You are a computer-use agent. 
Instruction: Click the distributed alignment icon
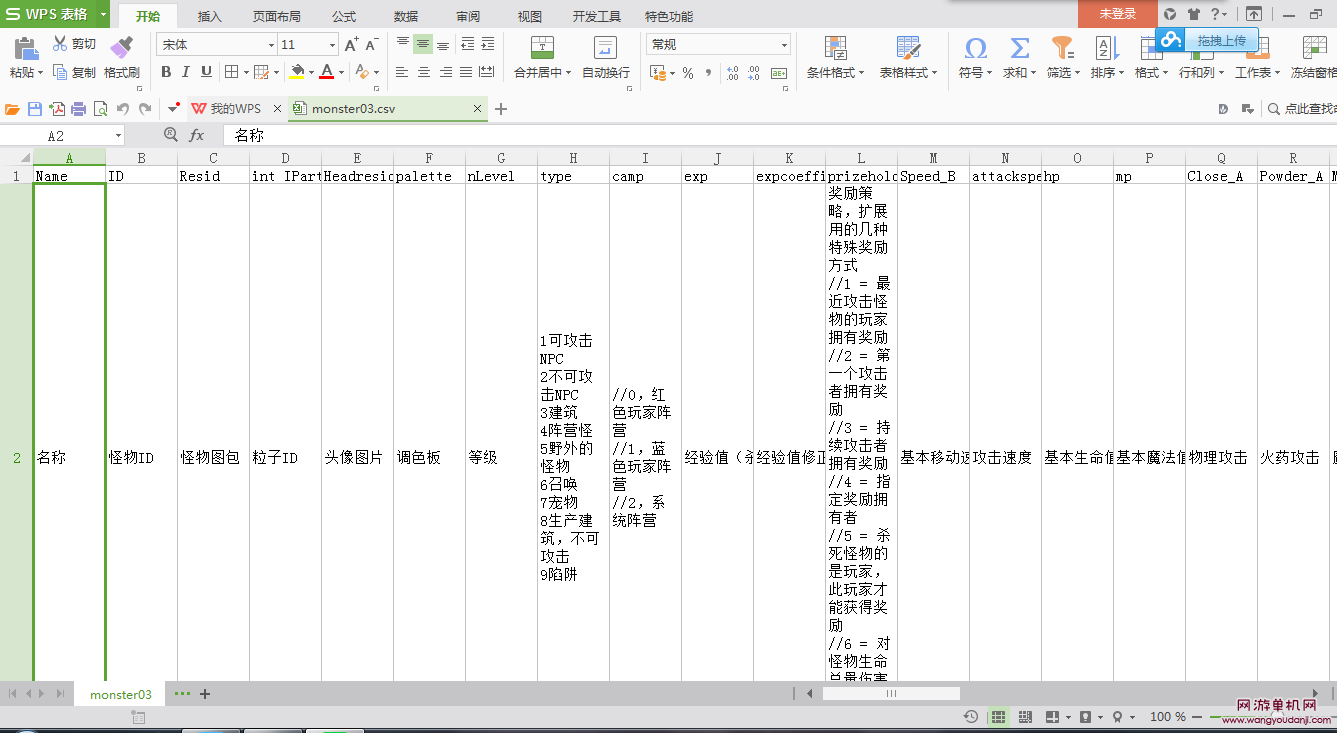point(487,72)
